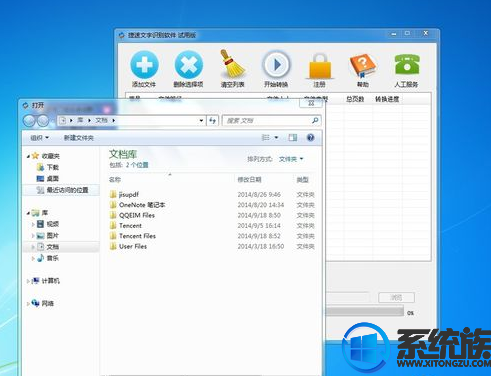Click the change view icon
The width and height of the screenshot is (491, 376).
click(x=266, y=137)
